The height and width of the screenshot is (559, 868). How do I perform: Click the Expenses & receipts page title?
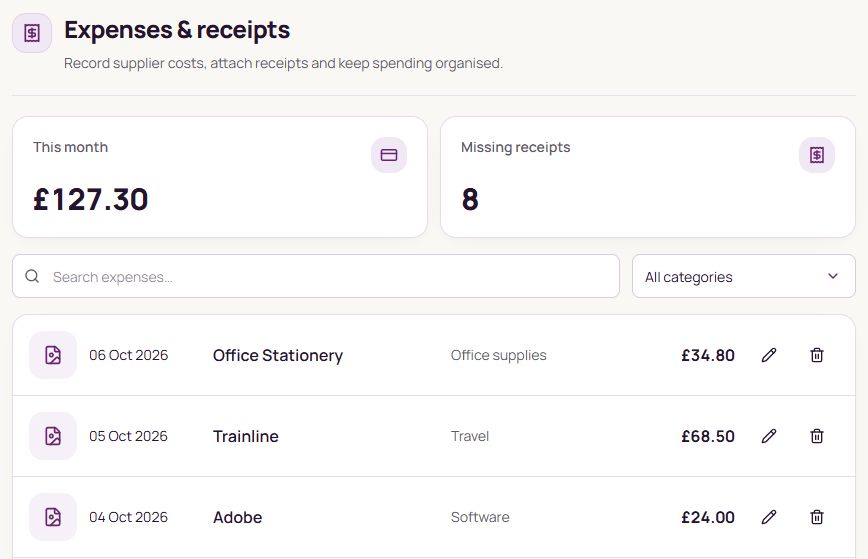177,30
